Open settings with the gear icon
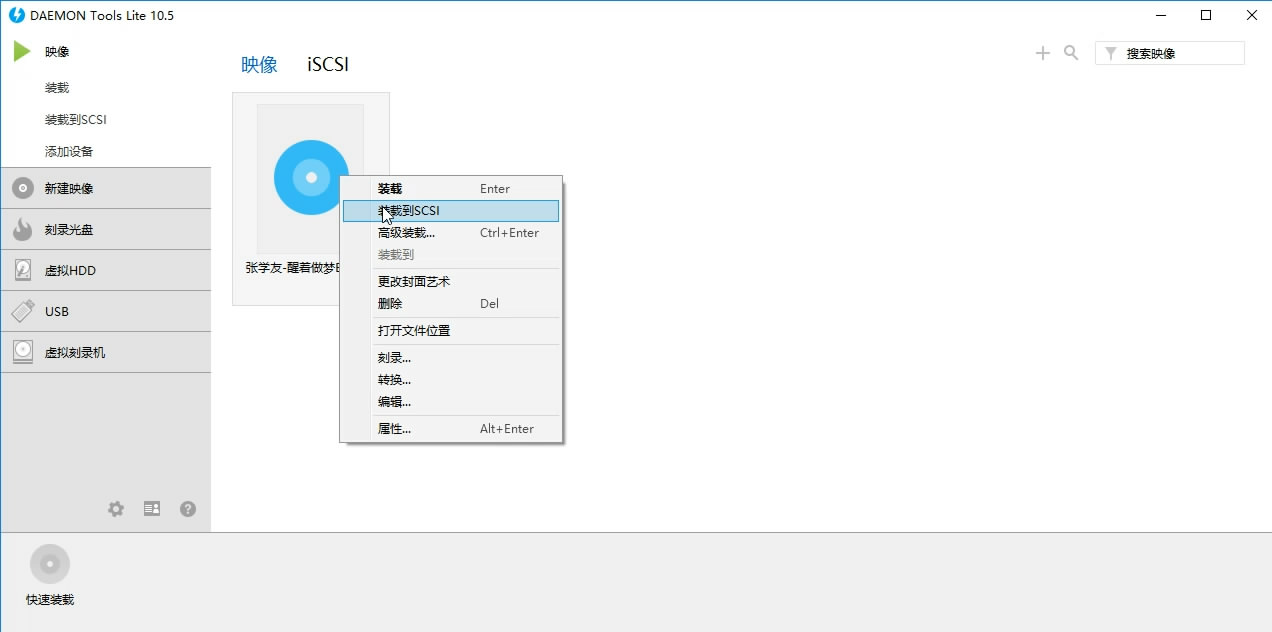 [x=116, y=509]
